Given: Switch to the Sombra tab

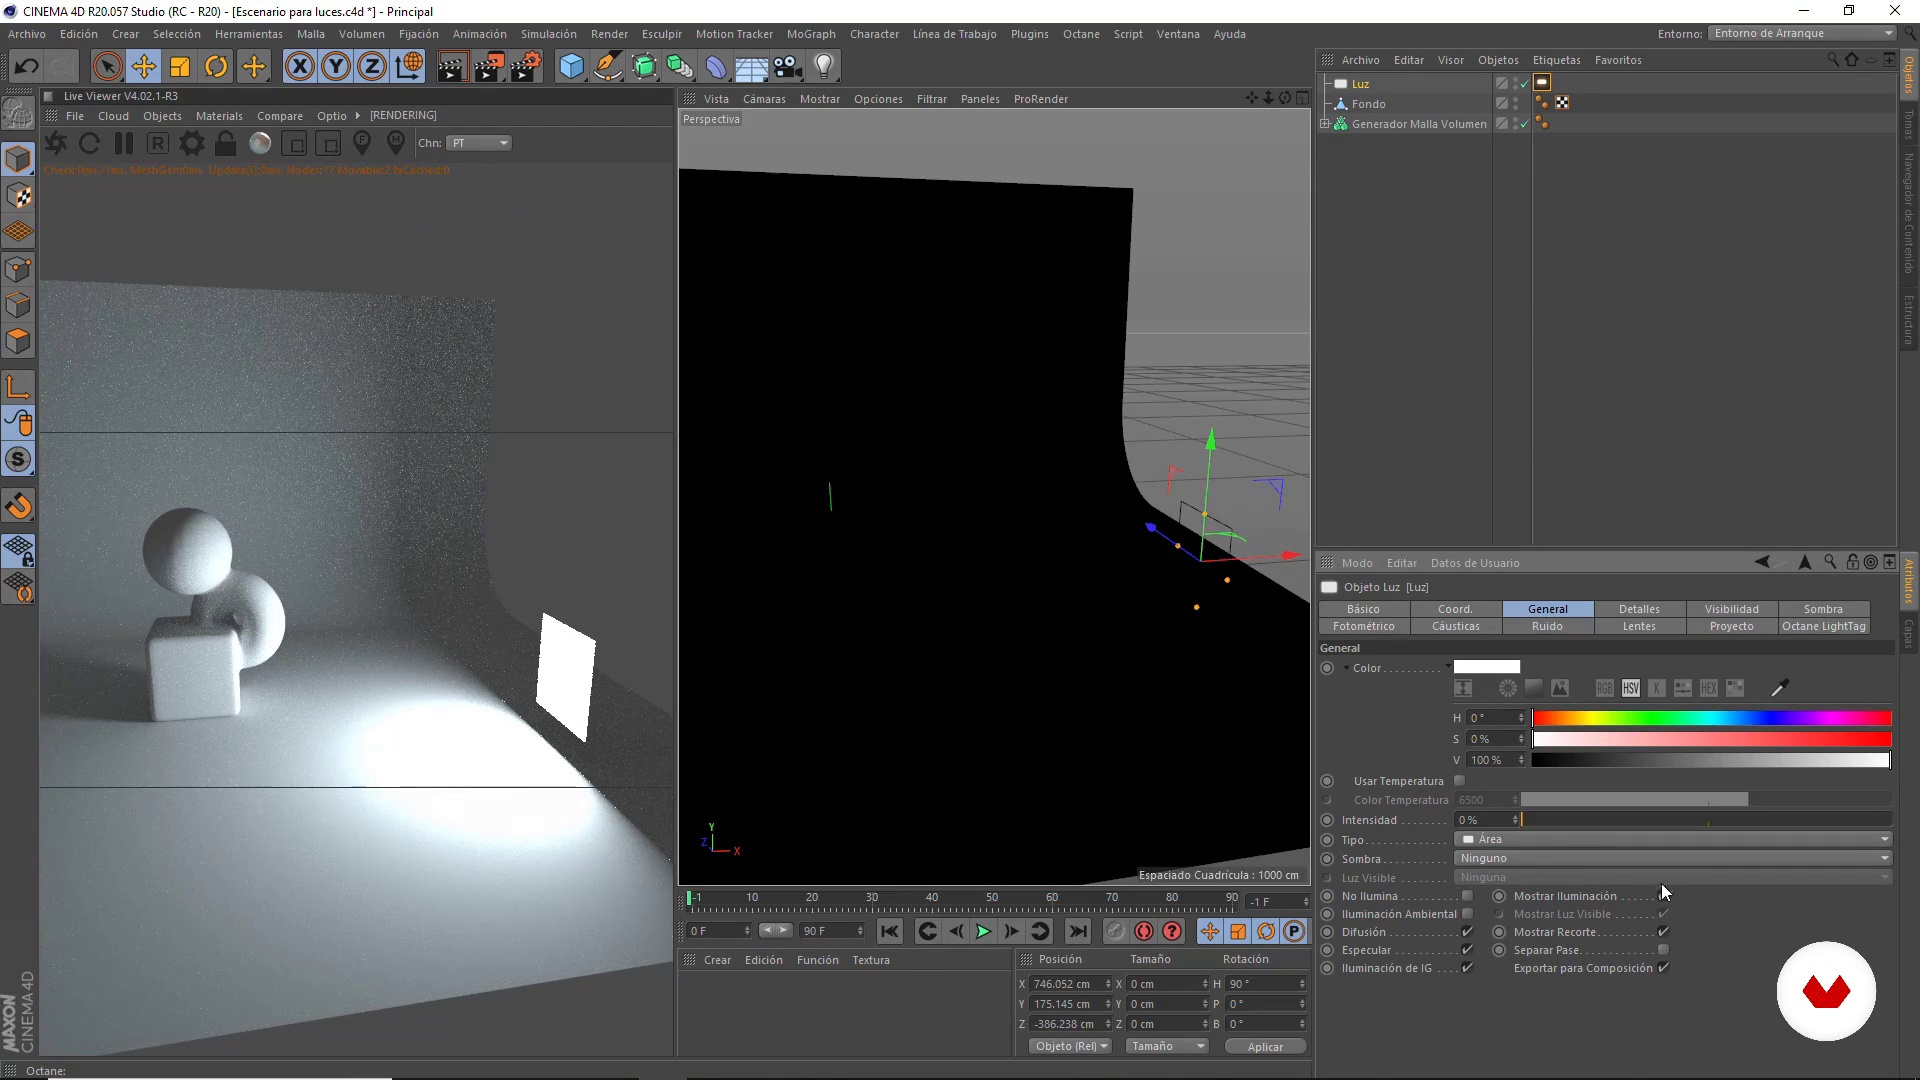Looking at the screenshot, I should pyautogui.click(x=1823, y=609).
